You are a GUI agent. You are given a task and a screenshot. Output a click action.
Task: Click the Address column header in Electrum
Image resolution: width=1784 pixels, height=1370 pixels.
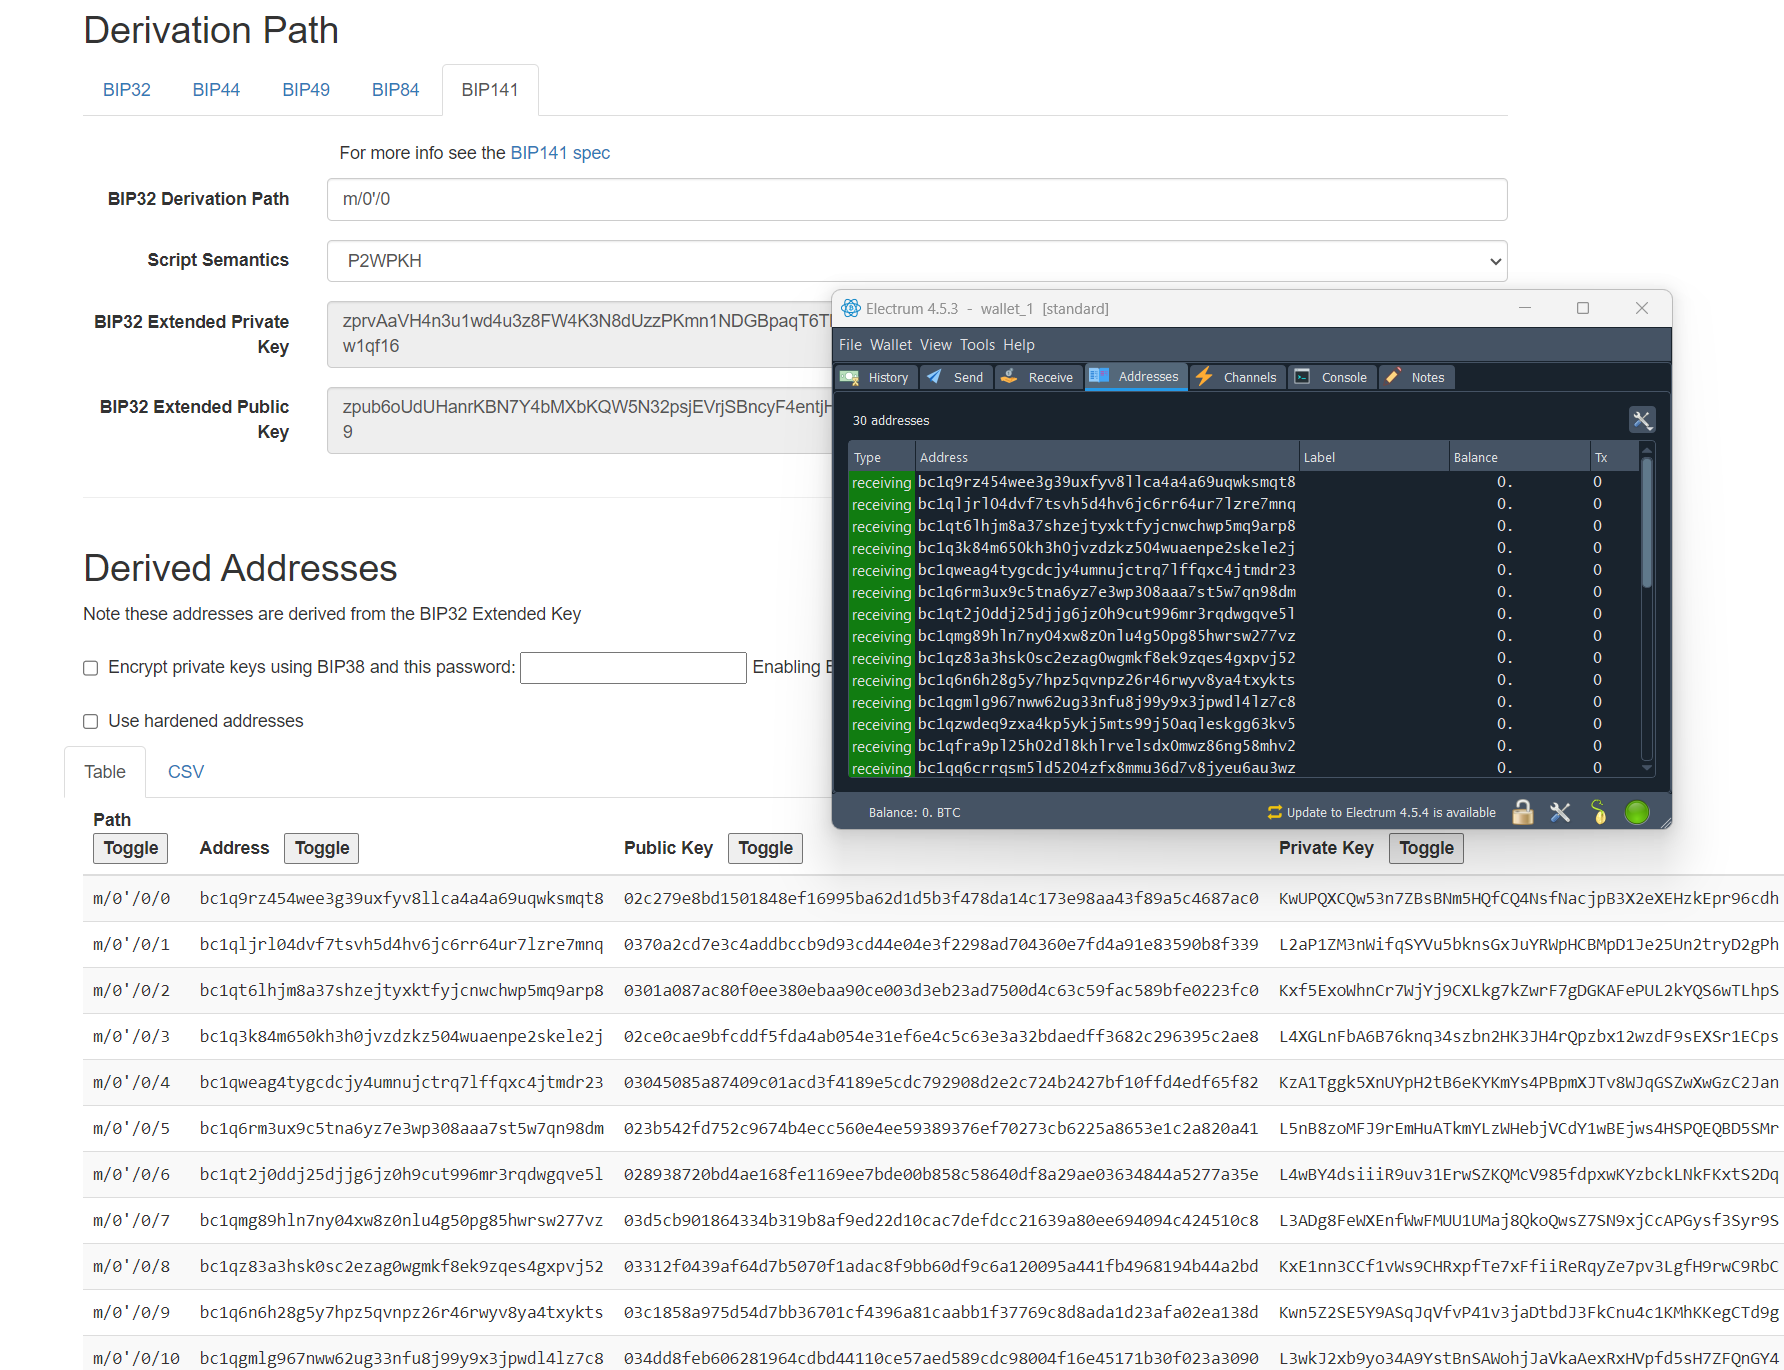click(x=1107, y=457)
